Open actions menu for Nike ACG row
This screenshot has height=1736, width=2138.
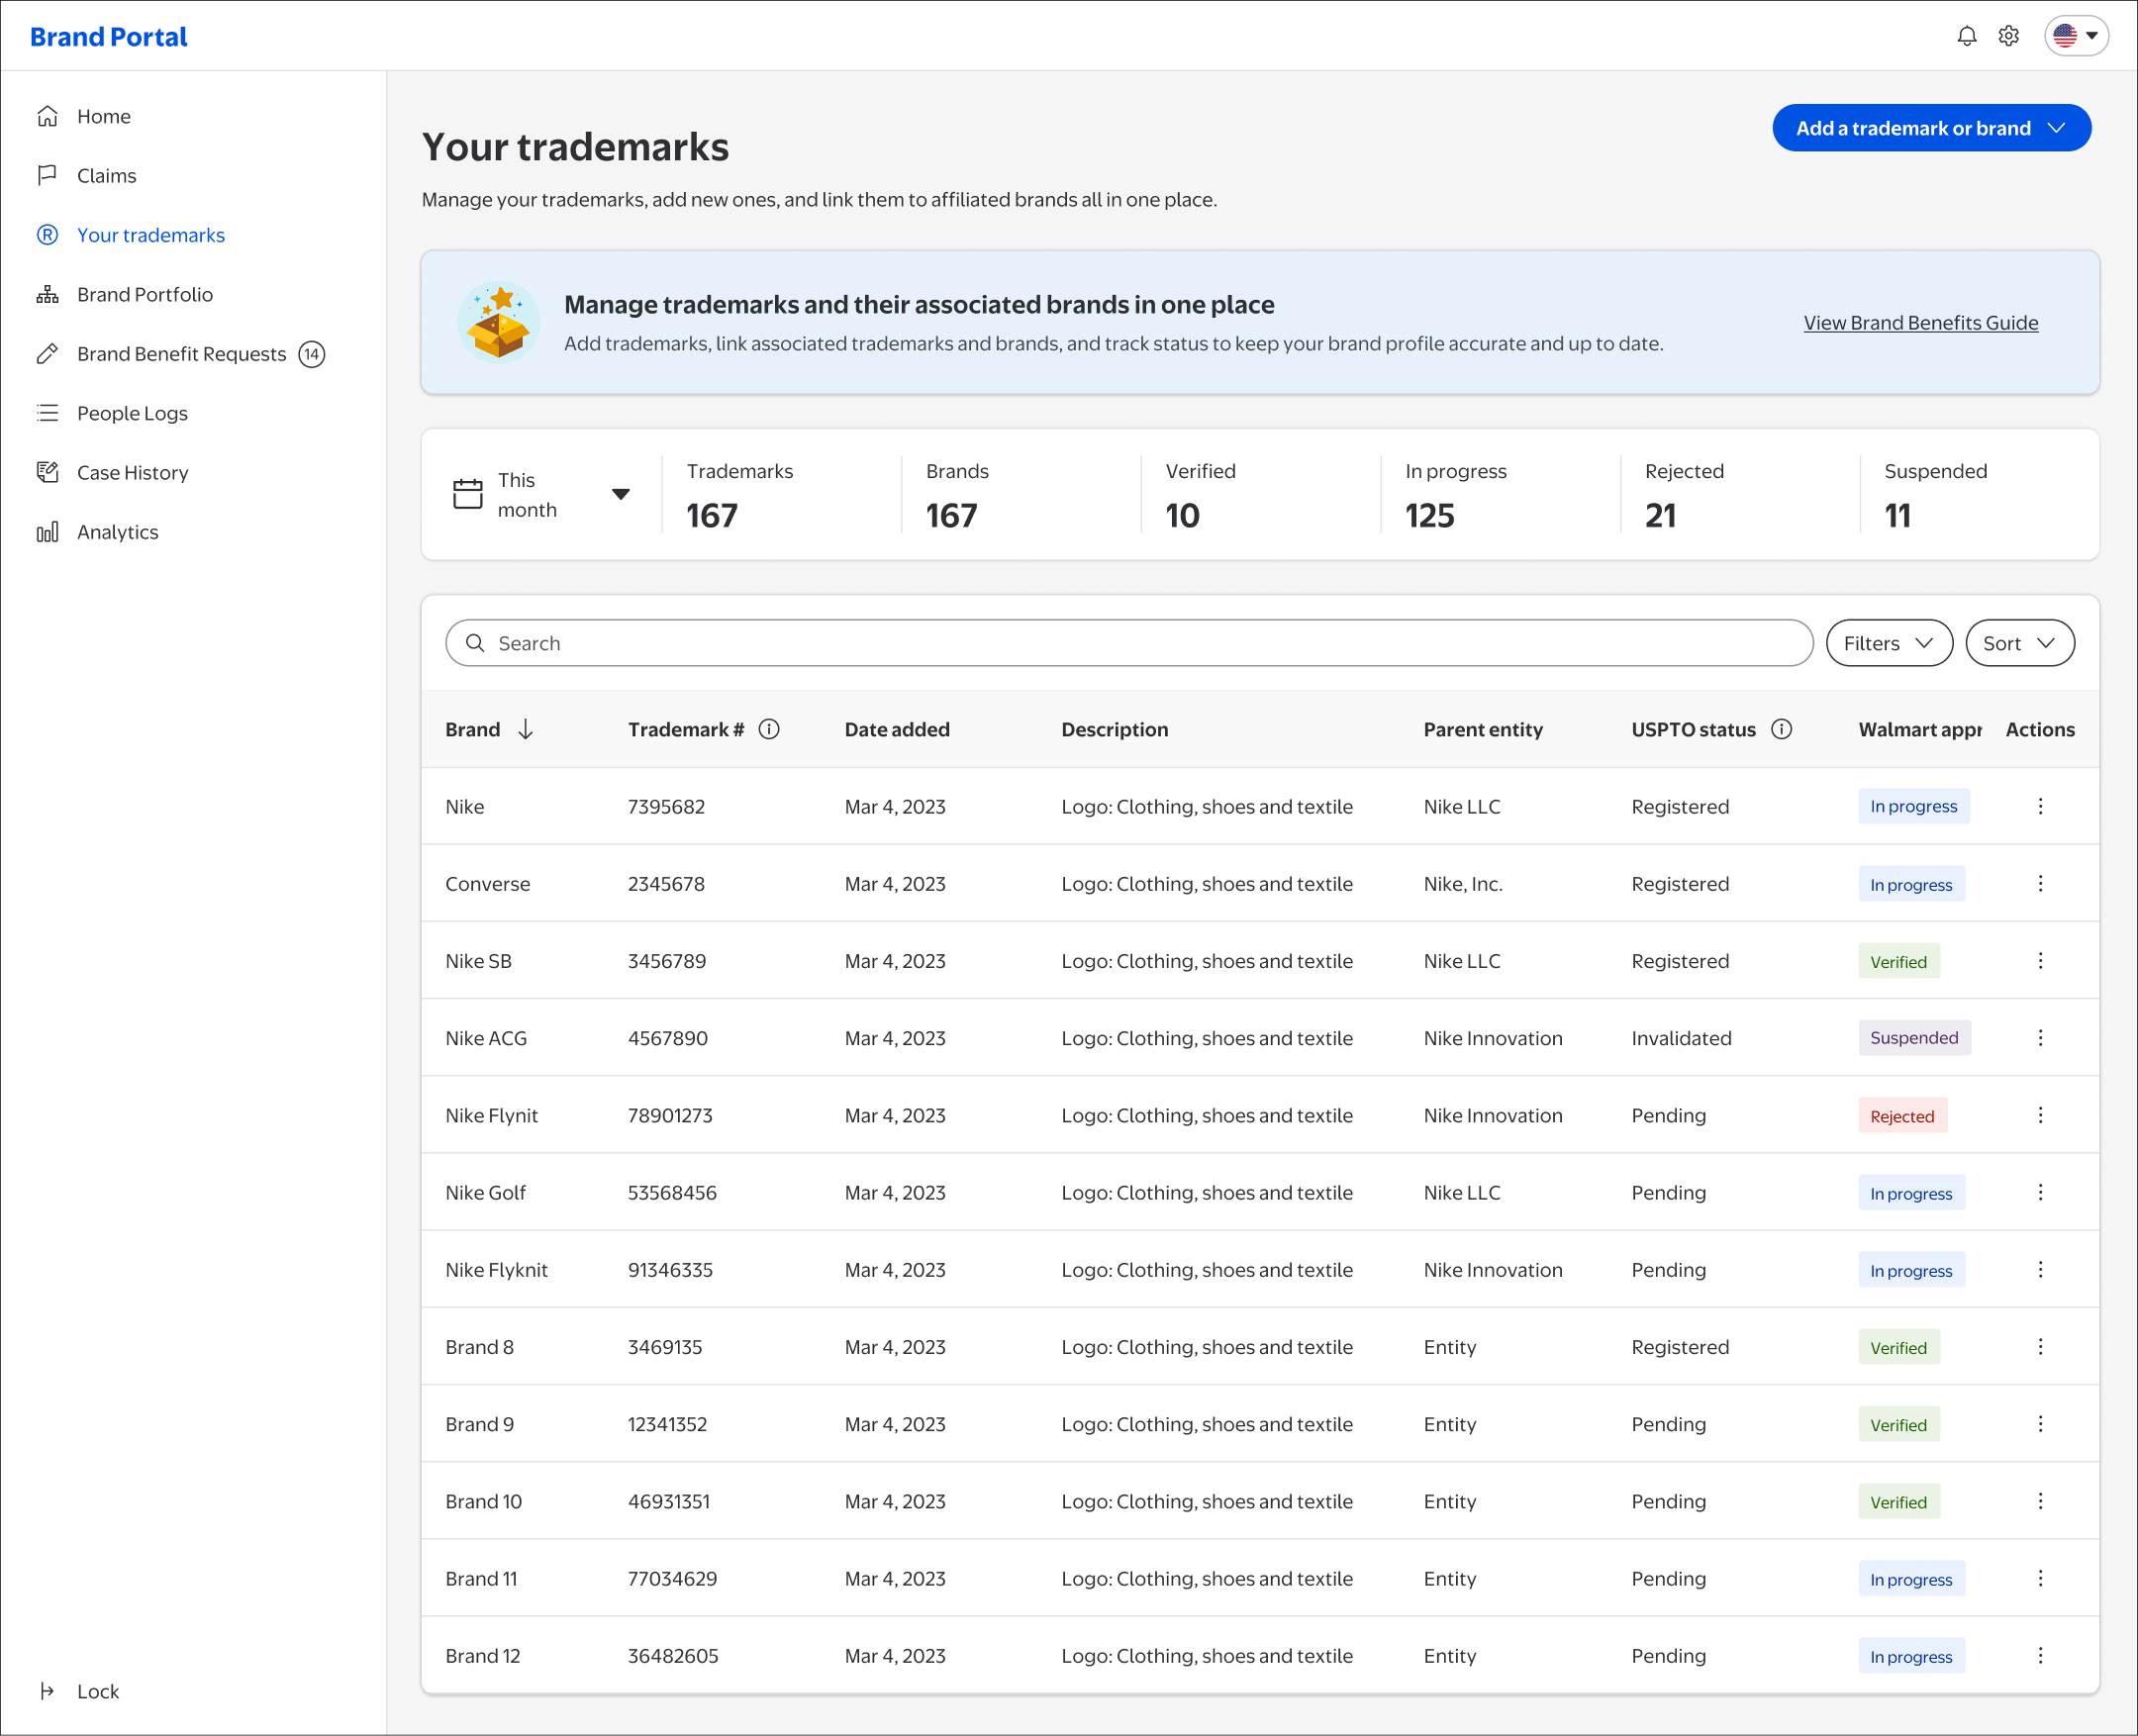pos(2040,1038)
